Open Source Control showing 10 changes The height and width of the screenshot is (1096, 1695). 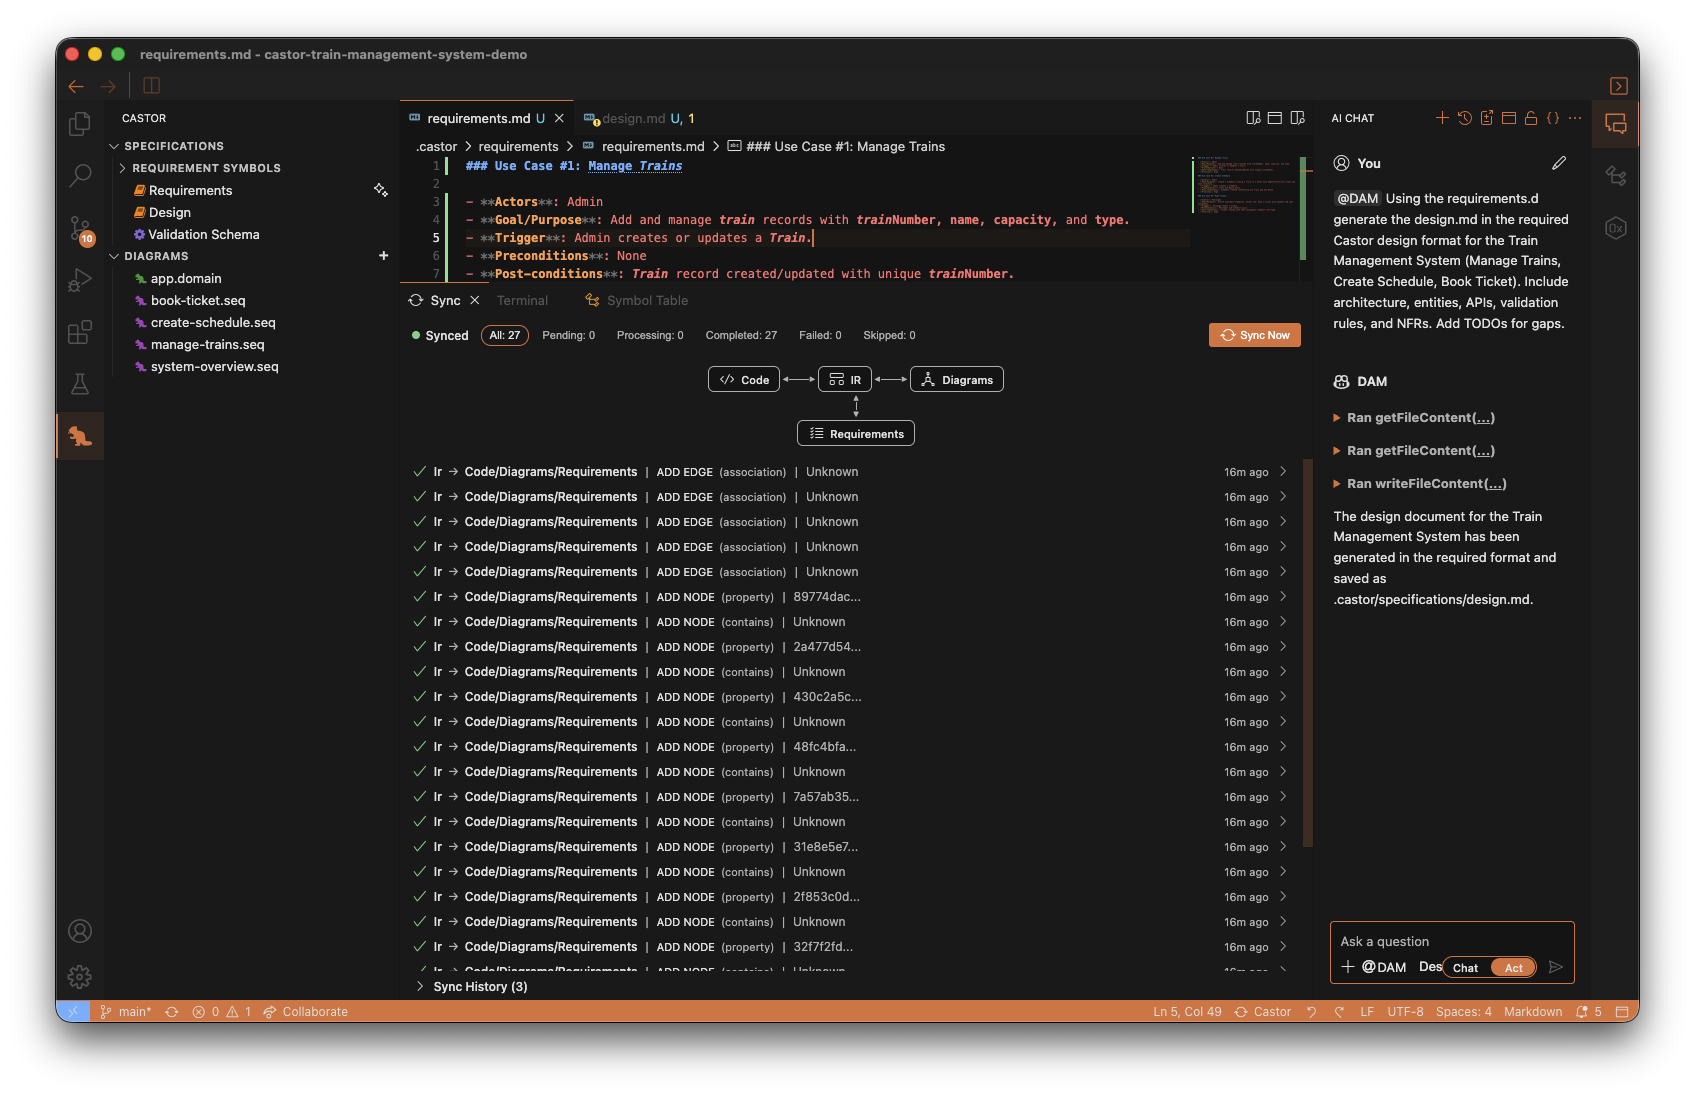tap(79, 228)
